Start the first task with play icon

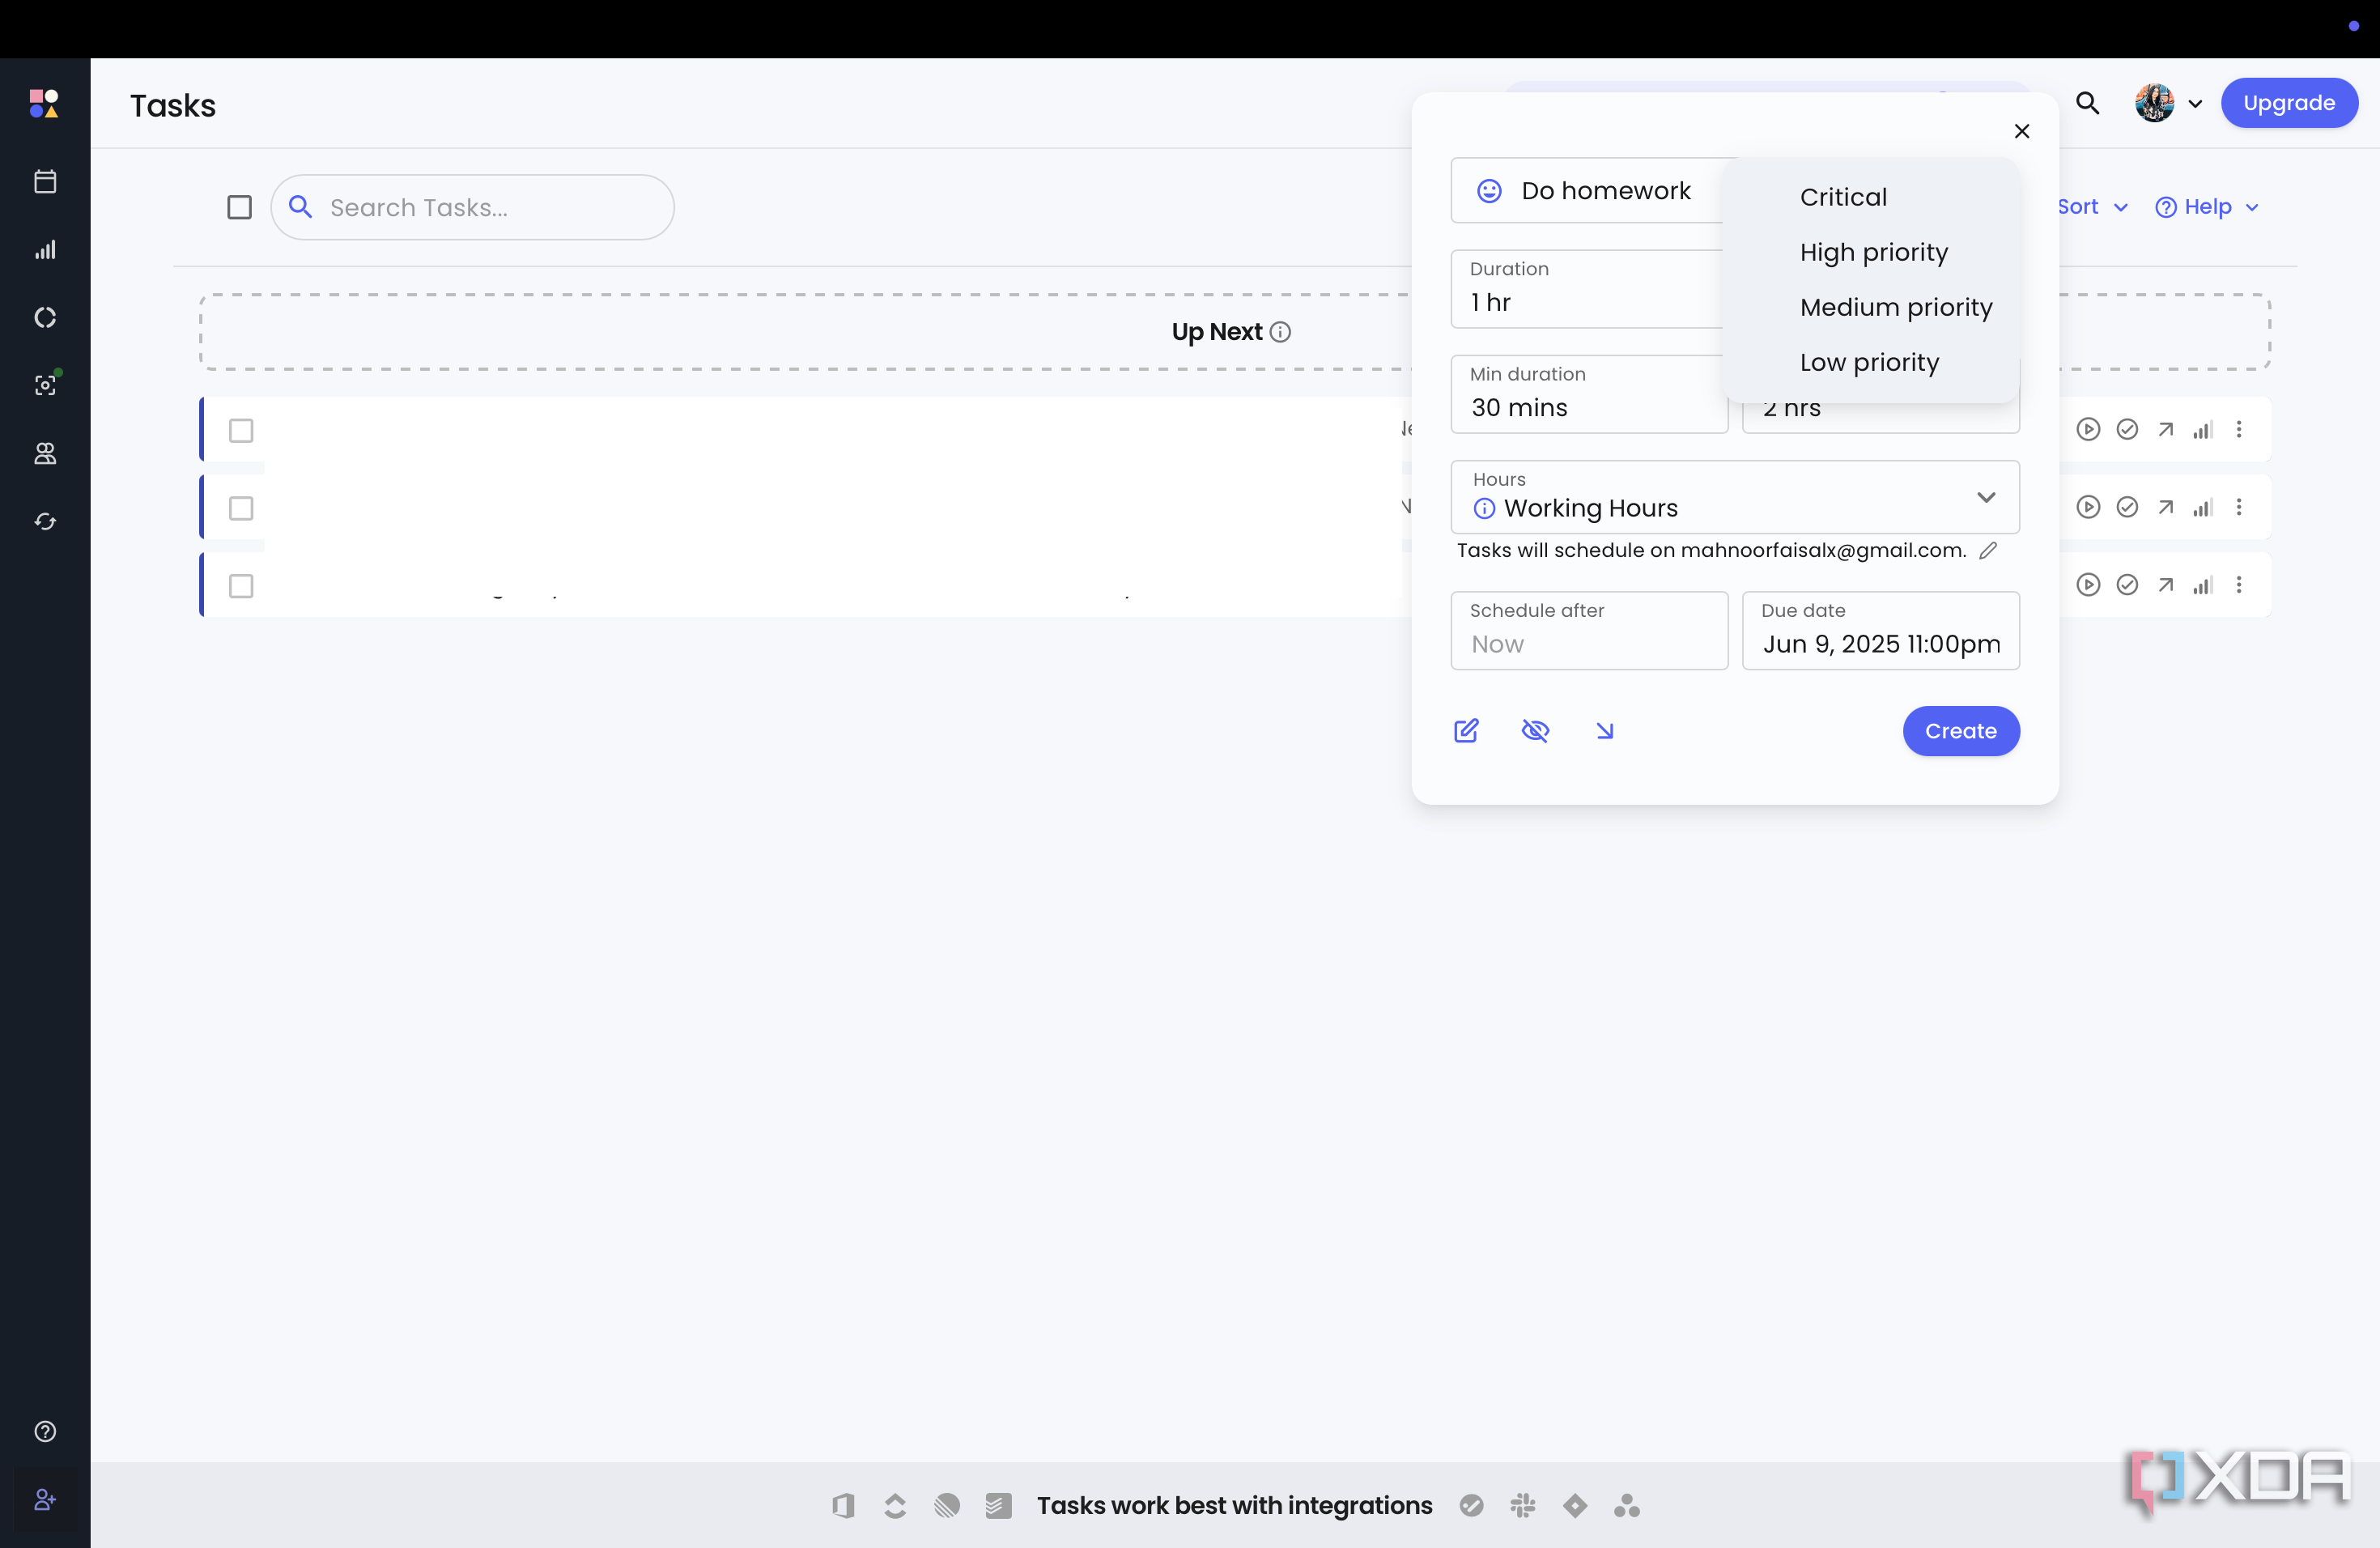click(2088, 430)
